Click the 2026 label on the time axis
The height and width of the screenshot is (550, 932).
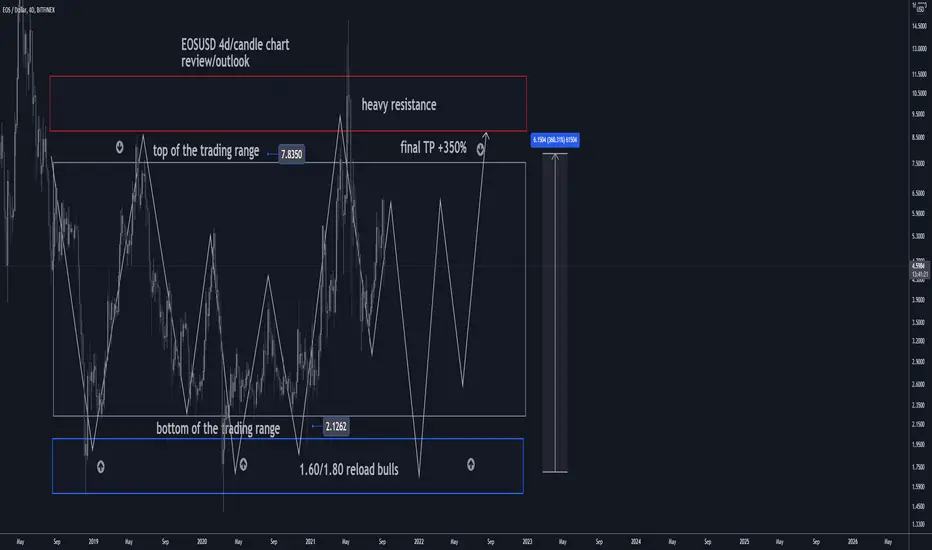853,542
